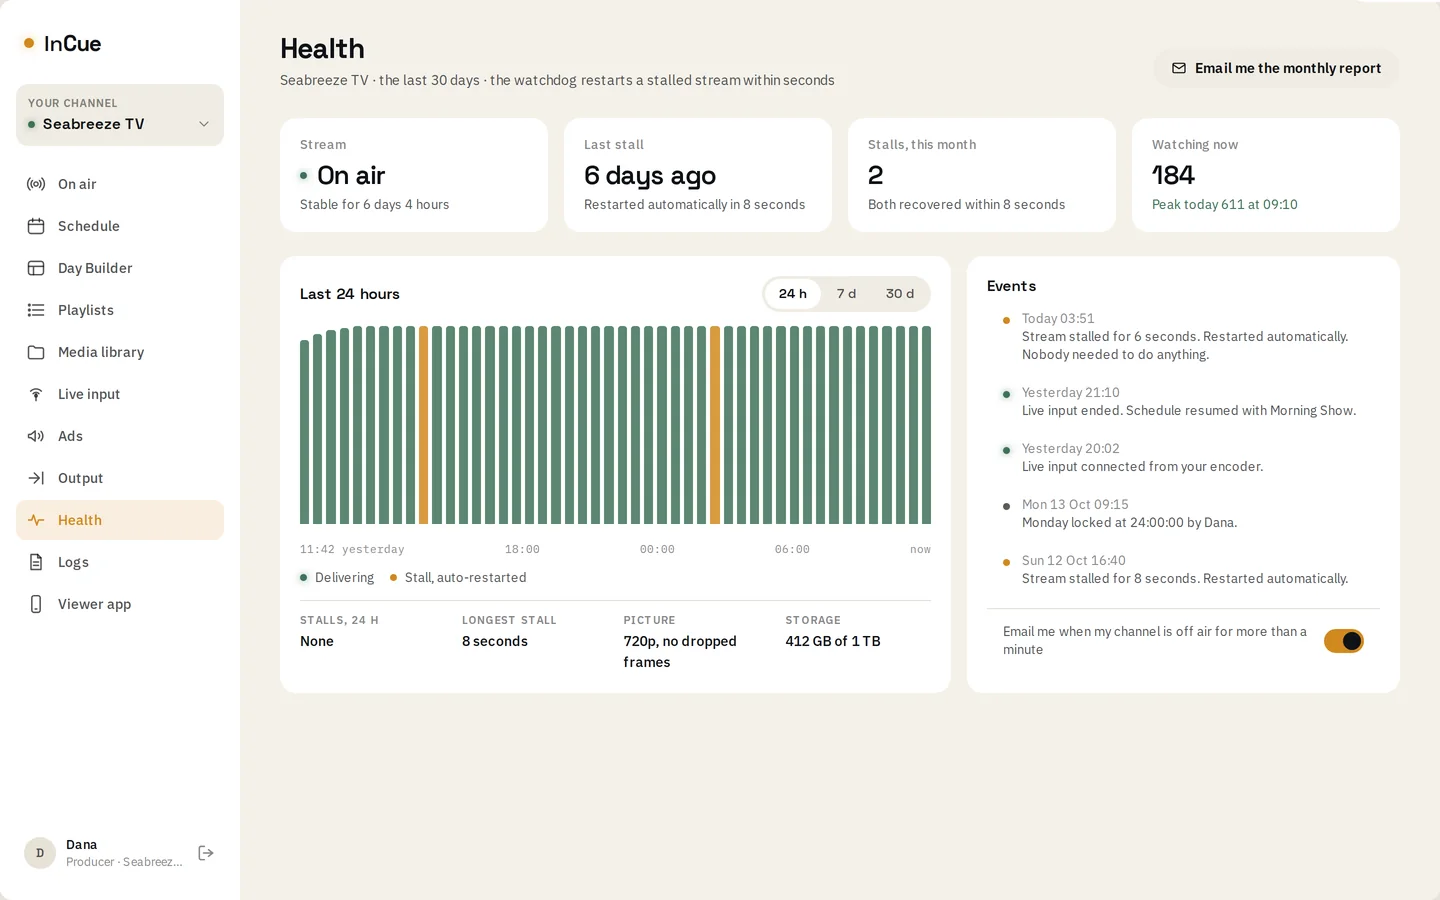Click the Logs document icon
This screenshot has height=900, width=1440.
[x=36, y=562]
